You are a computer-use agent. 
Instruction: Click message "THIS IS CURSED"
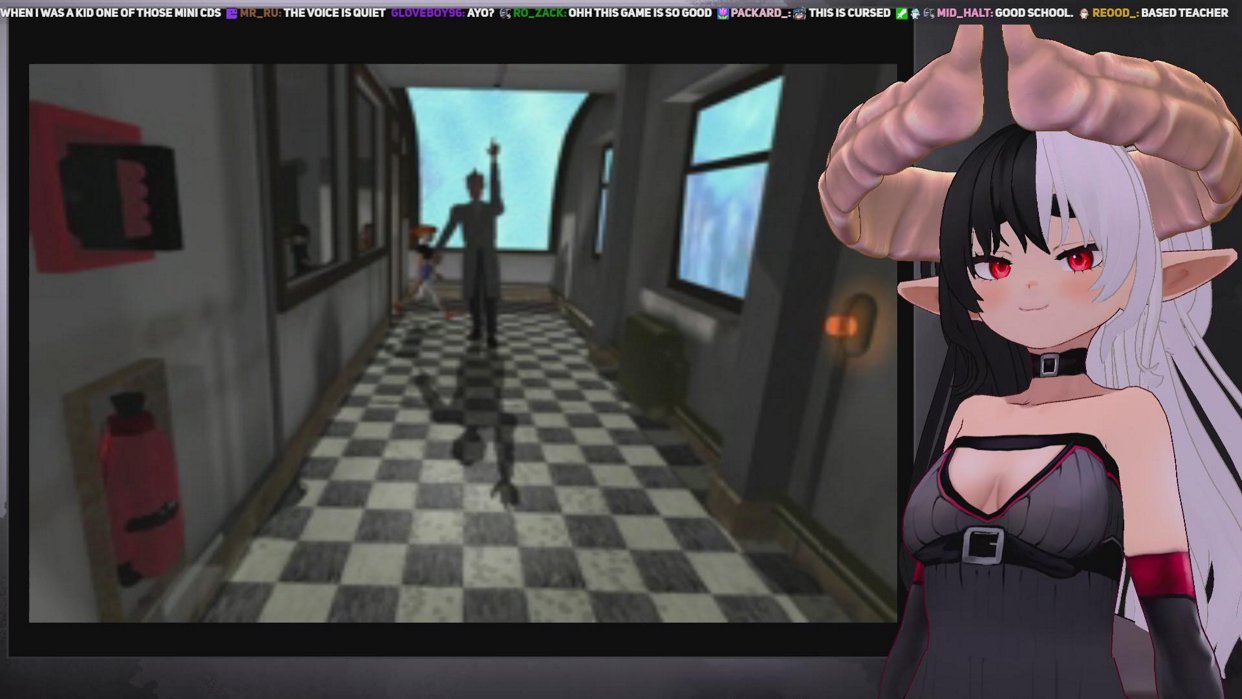pos(849,13)
